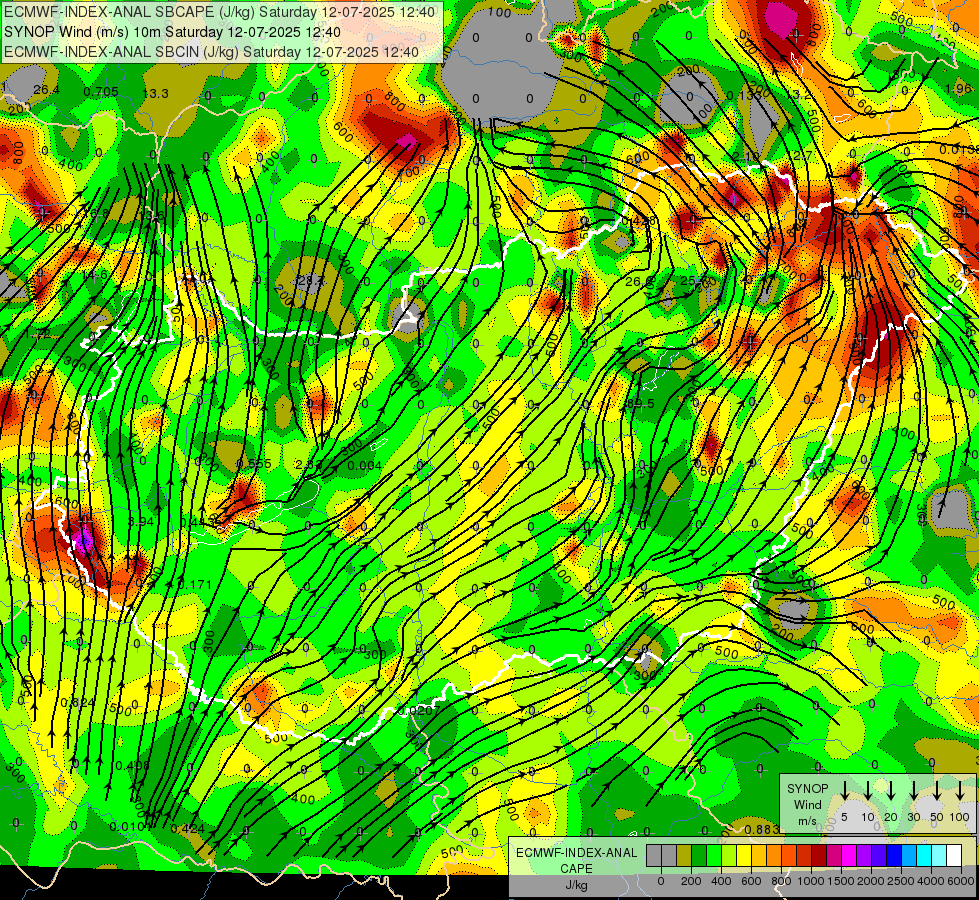Click the 1.72 value at left edge
Image resolution: width=979 pixels, height=900 pixels.
[39, 335]
